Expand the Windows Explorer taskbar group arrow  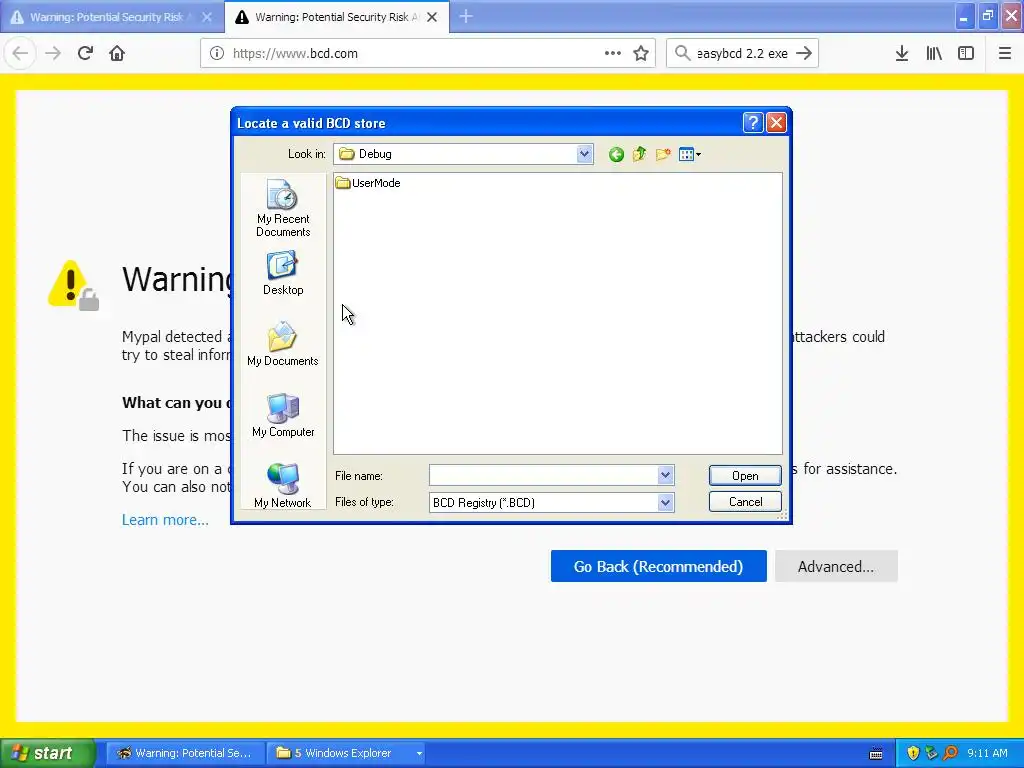[x=419, y=754]
